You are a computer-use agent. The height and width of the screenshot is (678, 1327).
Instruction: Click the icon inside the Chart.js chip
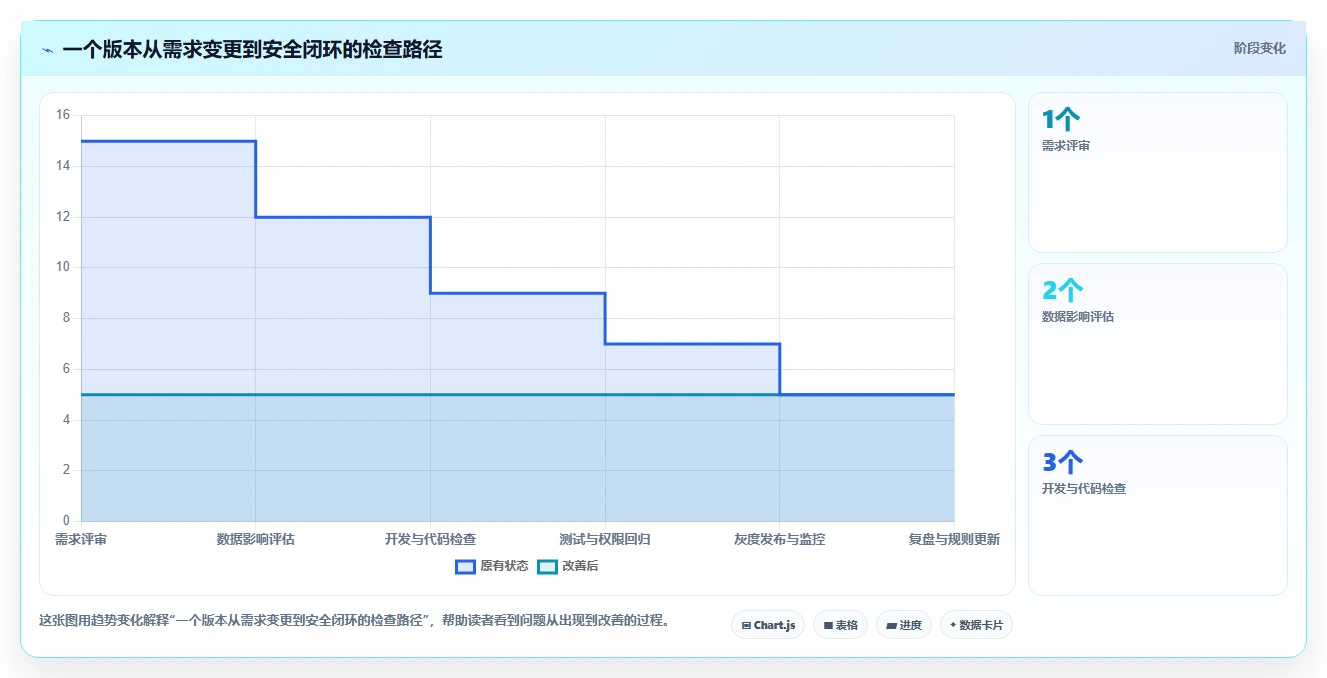746,626
